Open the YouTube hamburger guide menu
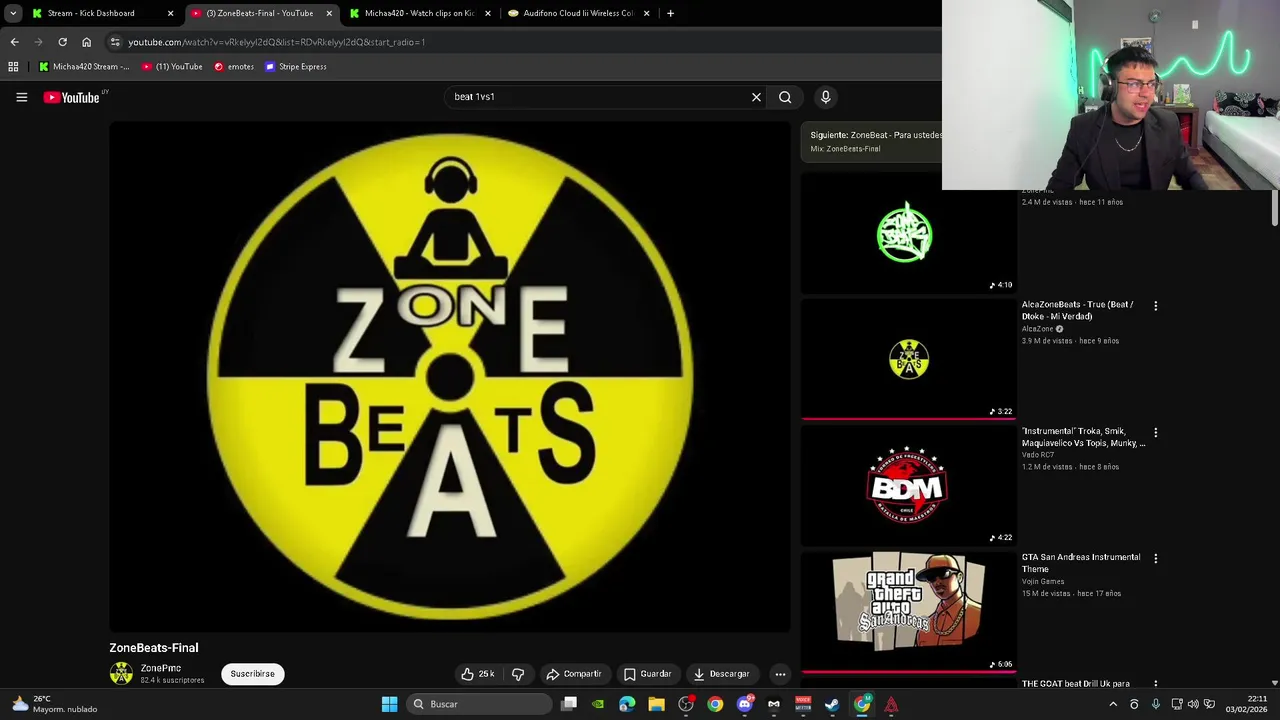The height and width of the screenshot is (720, 1280). pyautogui.click(x=21, y=97)
